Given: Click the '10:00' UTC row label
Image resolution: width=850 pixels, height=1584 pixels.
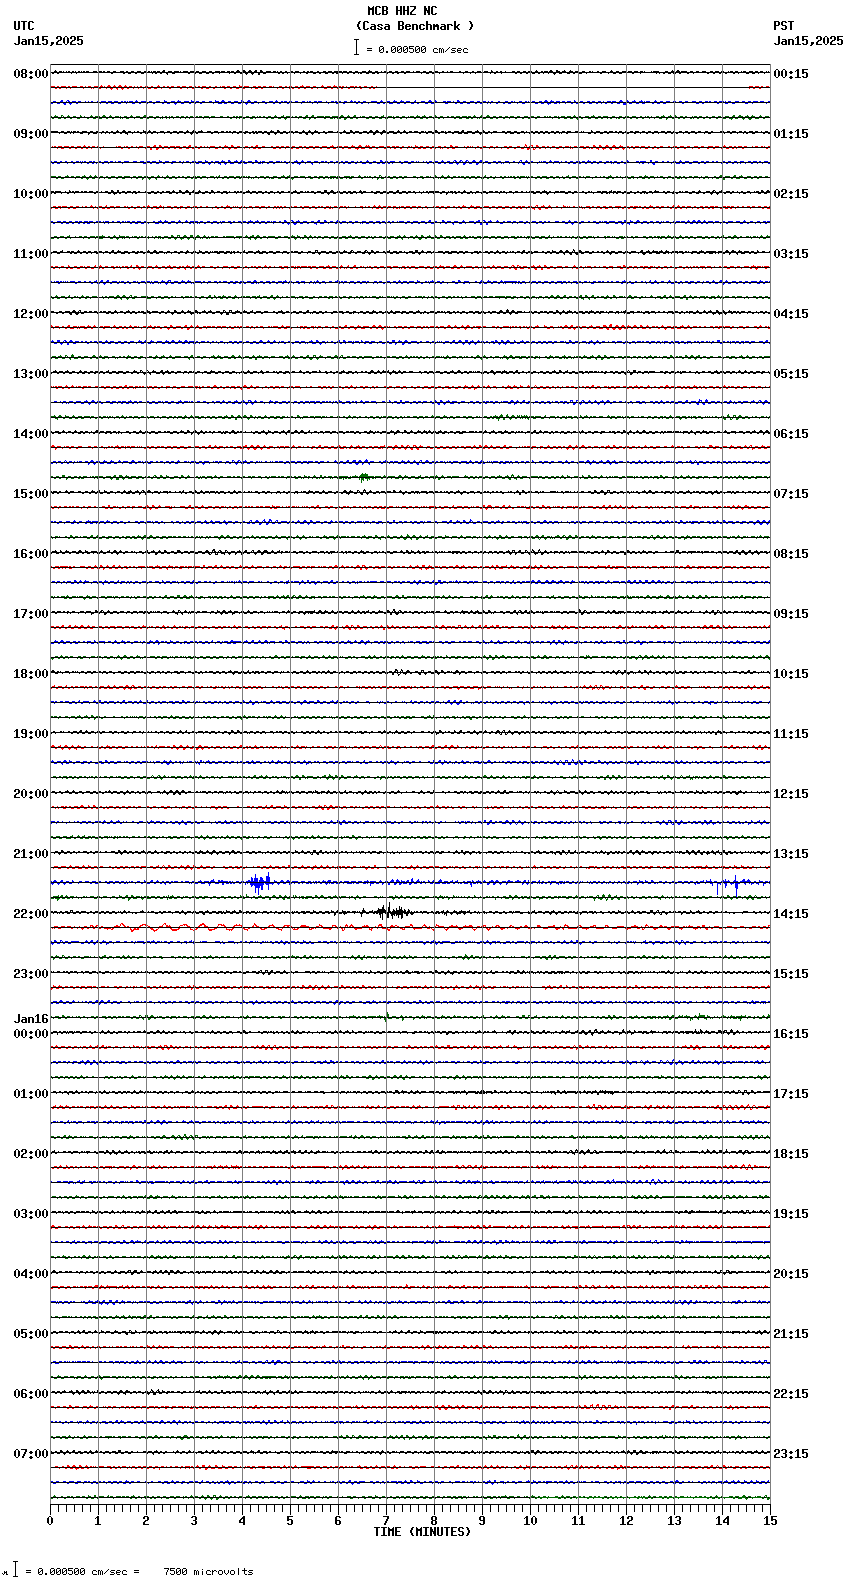Looking at the screenshot, I should tap(31, 194).
